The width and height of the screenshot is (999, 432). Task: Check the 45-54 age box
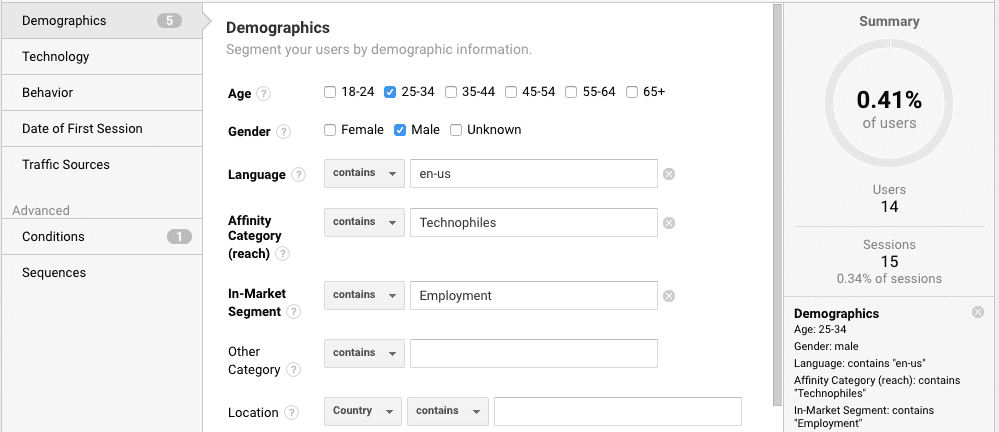[510, 92]
